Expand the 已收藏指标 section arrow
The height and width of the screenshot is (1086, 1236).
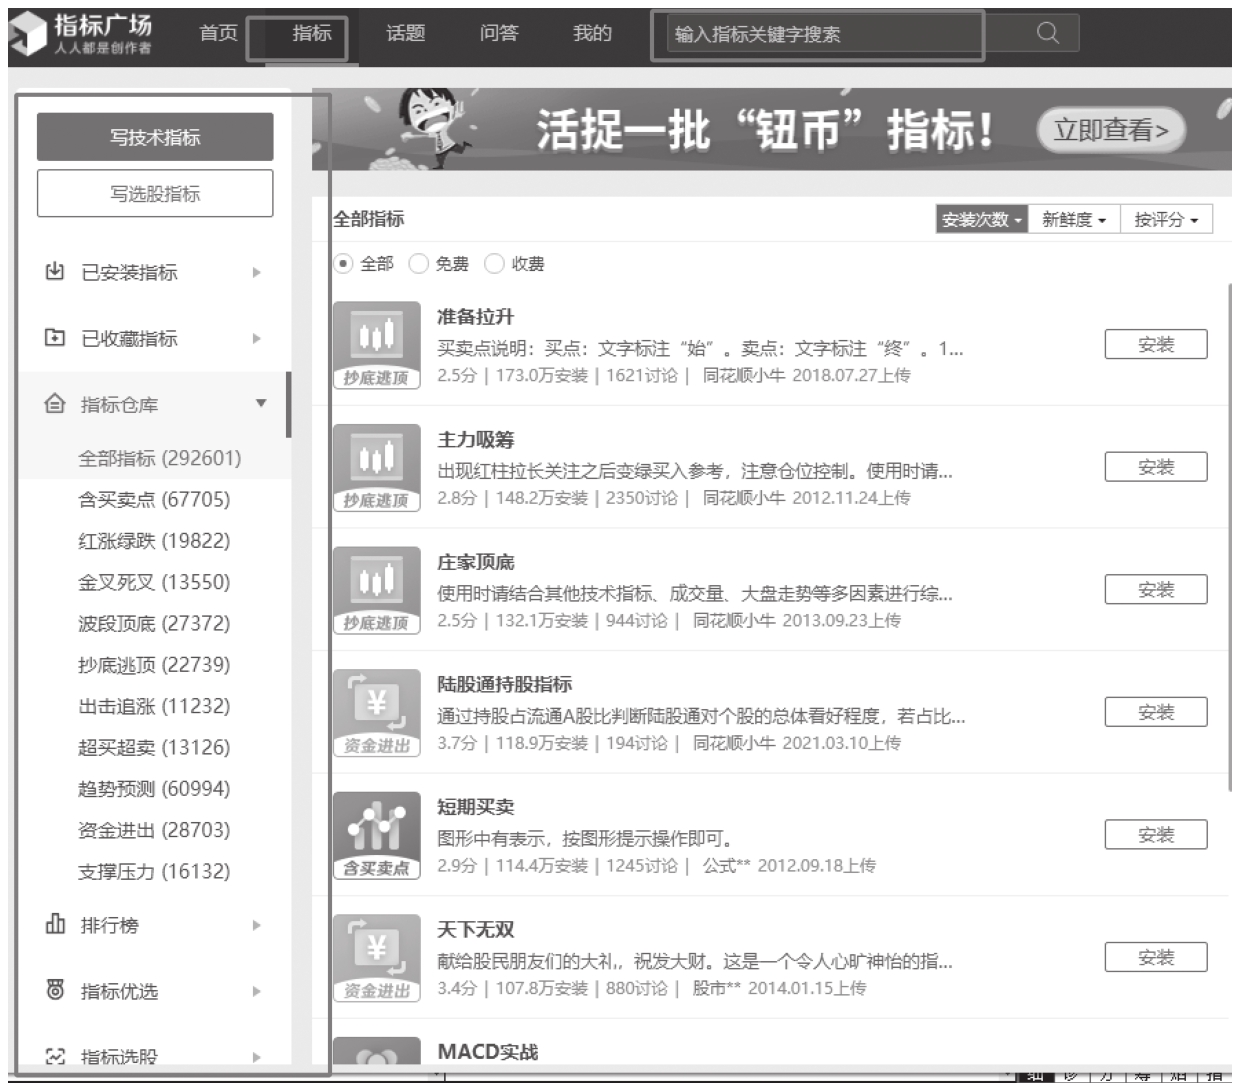257,338
